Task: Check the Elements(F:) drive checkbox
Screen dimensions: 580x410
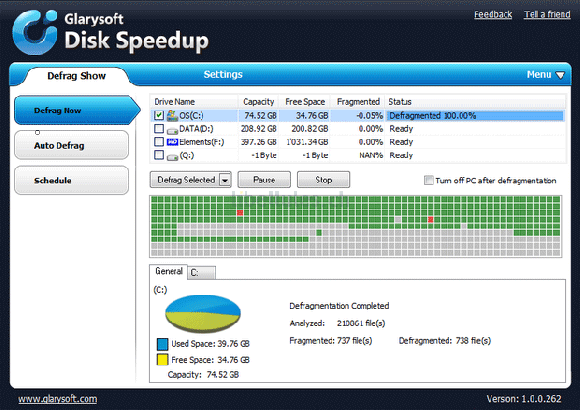Action: click(159, 142)
